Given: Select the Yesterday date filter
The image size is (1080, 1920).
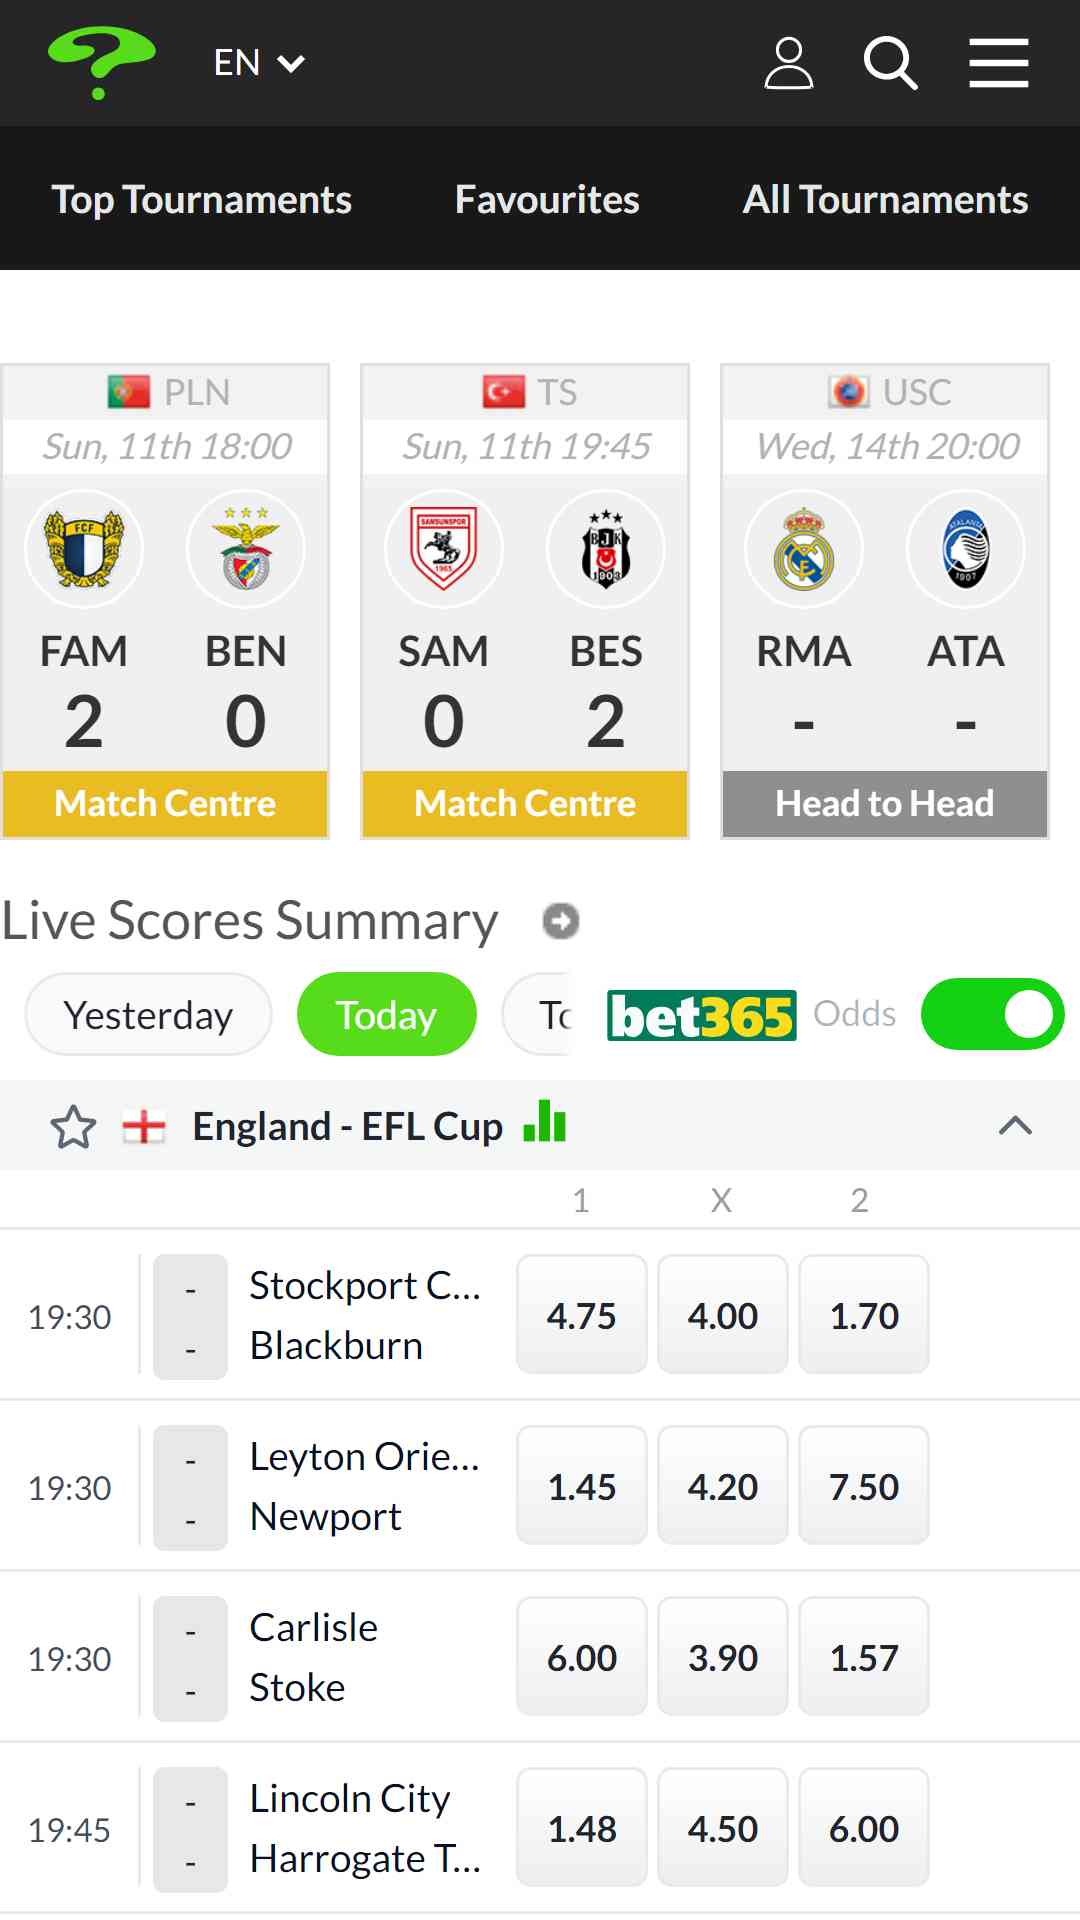Looking at the screenshot, I should [149, 1014].
